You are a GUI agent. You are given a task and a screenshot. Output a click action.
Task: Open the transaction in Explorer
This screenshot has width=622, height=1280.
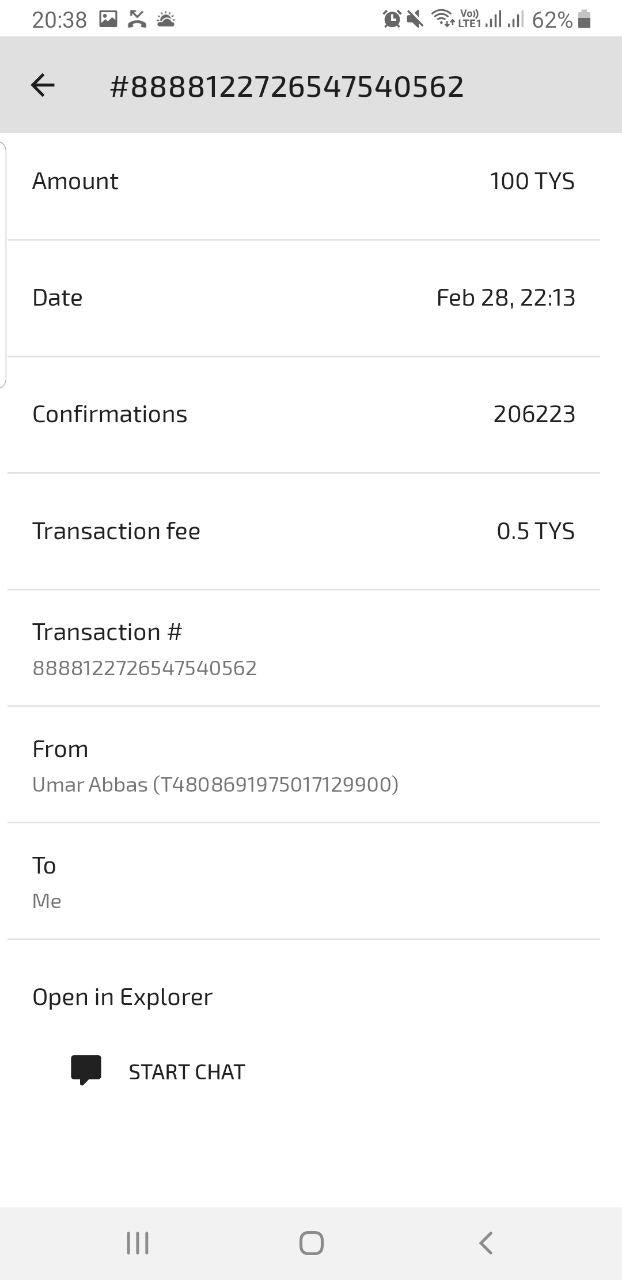tap(122, 996)
